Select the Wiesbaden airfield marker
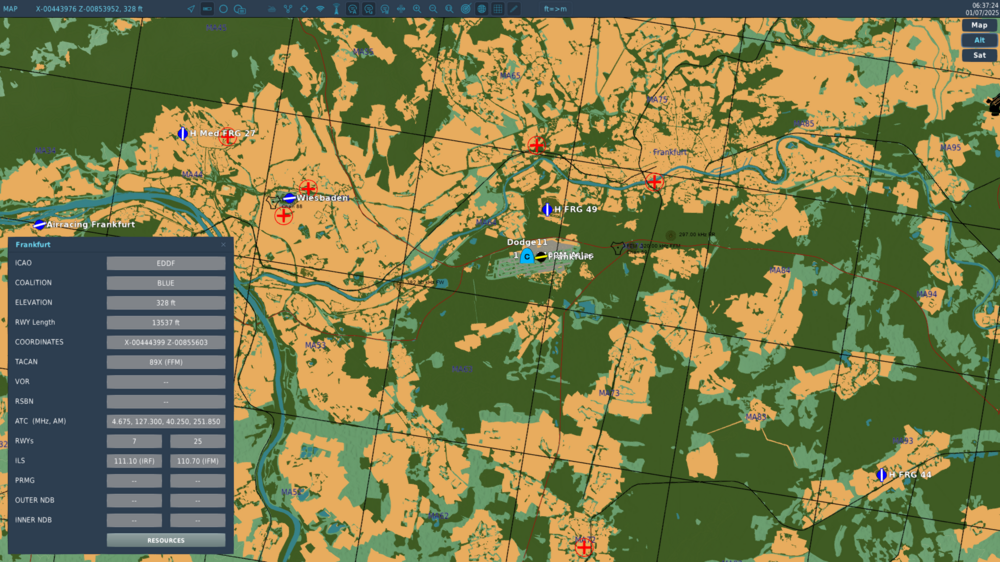 coord(290,198)
